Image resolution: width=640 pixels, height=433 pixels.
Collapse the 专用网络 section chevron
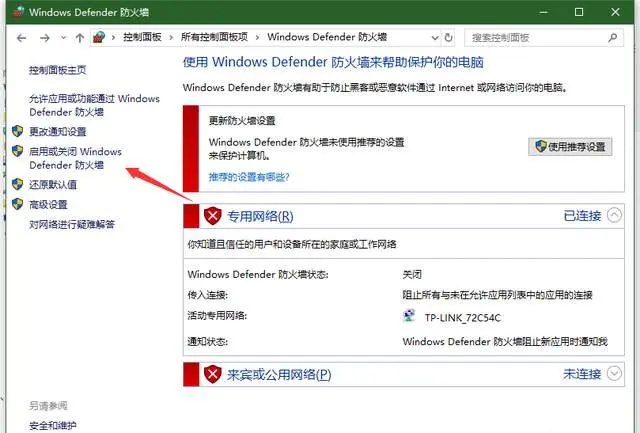(614, 215)
